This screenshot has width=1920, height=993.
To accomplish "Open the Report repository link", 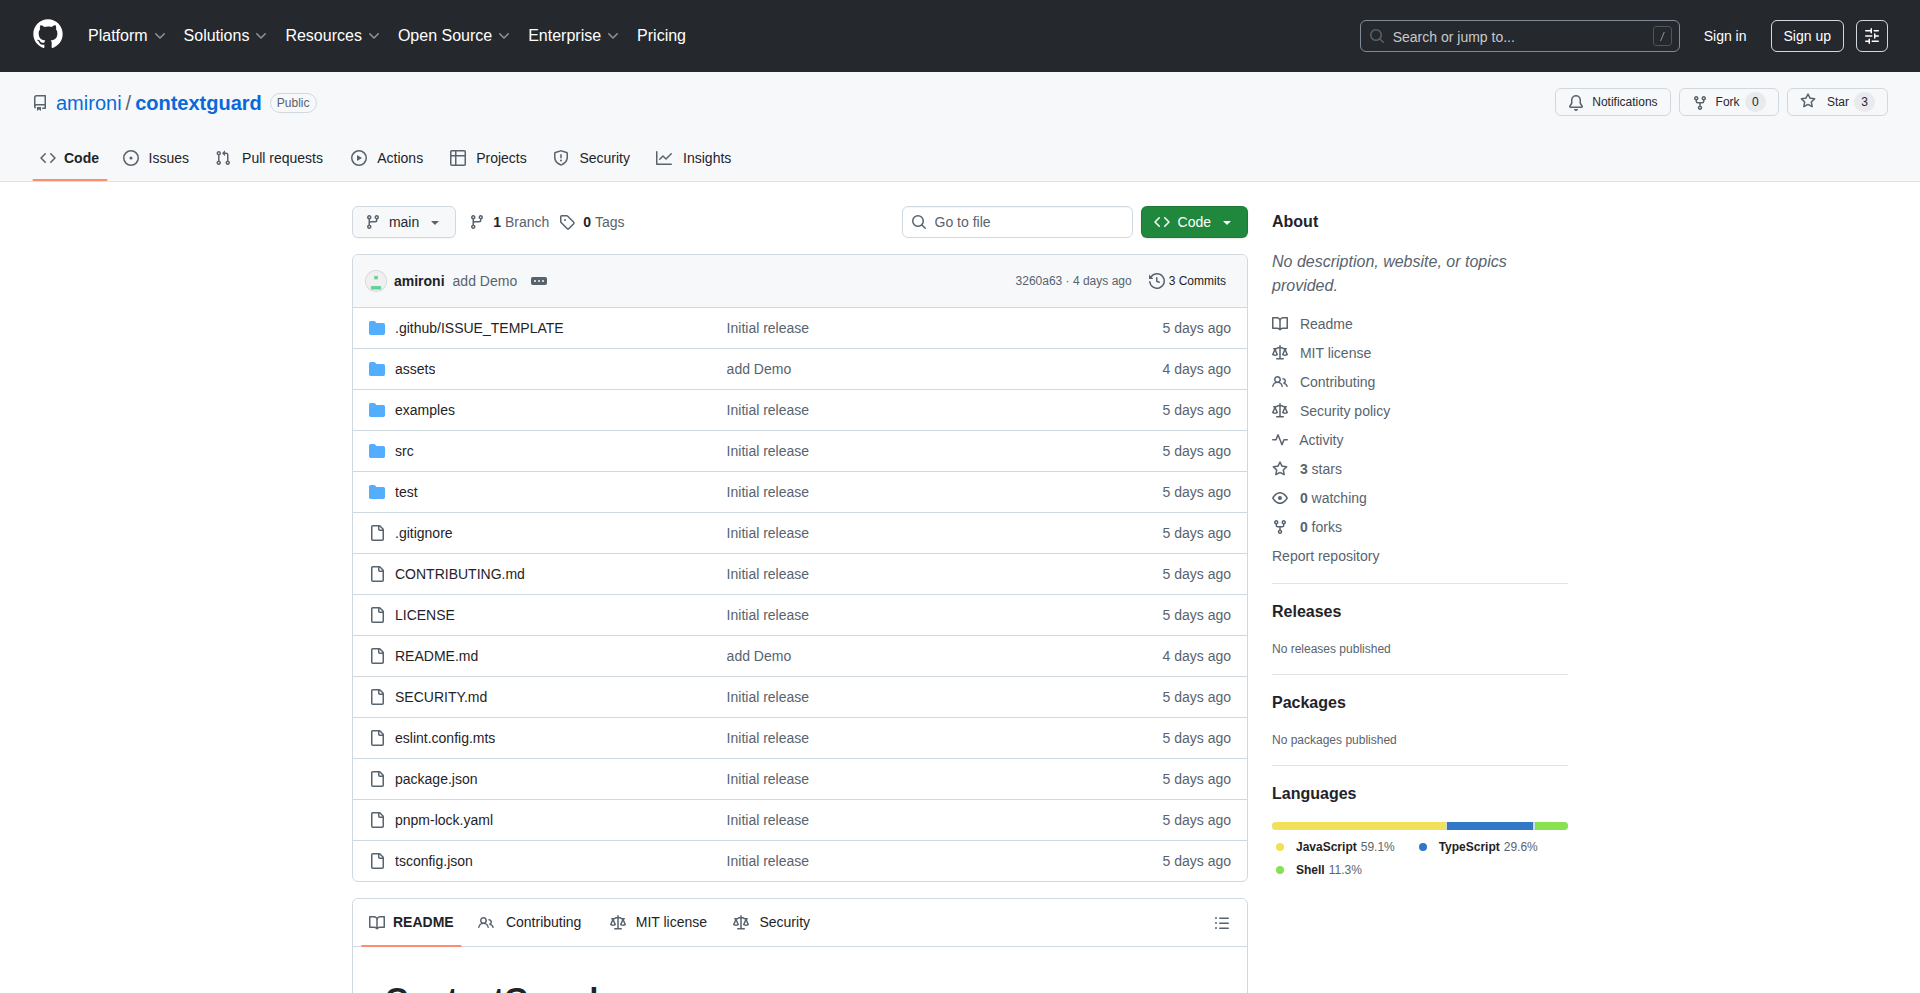I will (x=1325, y=556).
